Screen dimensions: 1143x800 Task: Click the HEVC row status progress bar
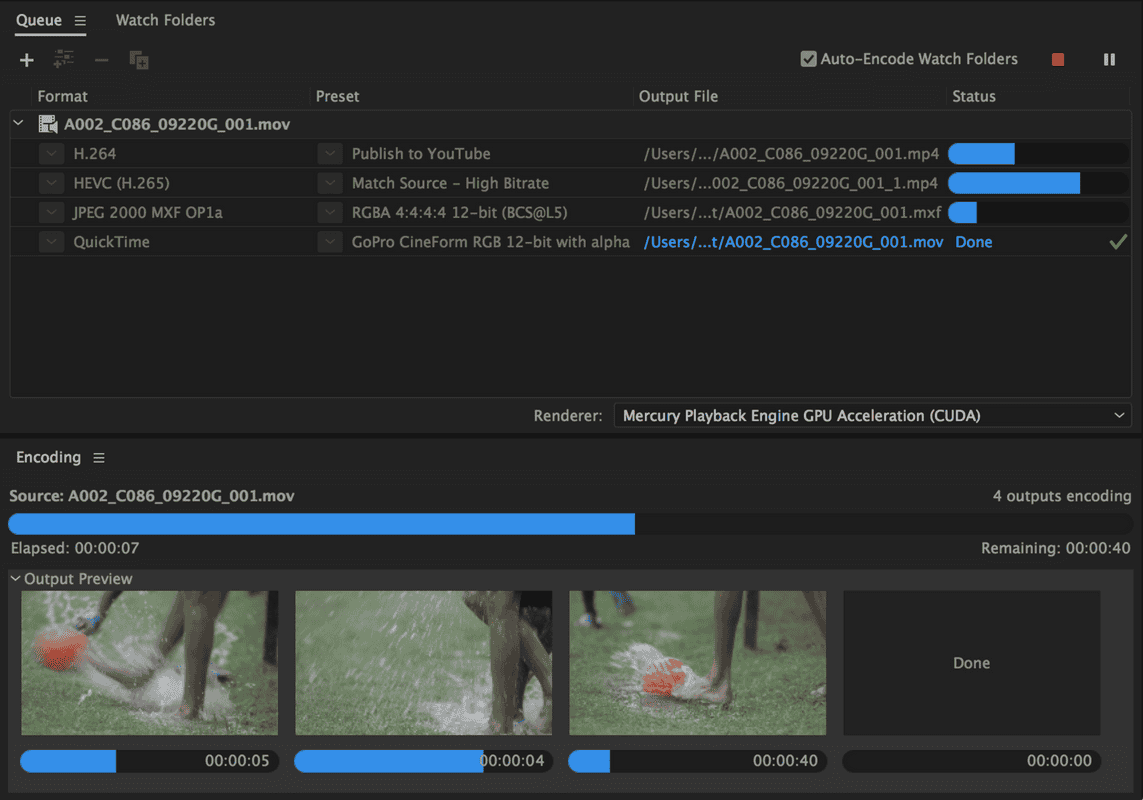[x=1038, y=183]
